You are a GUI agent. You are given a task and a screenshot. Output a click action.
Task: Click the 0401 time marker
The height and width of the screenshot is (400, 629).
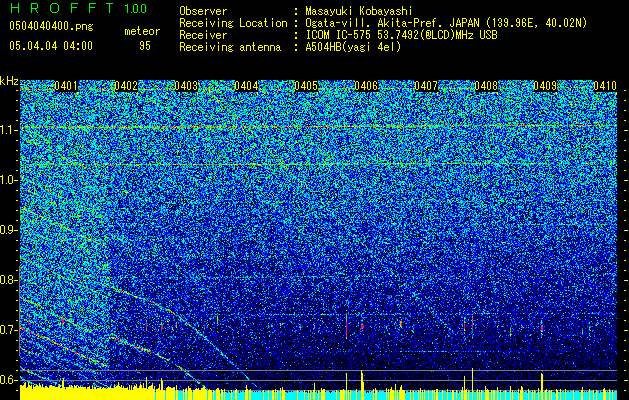pos(66,86)
